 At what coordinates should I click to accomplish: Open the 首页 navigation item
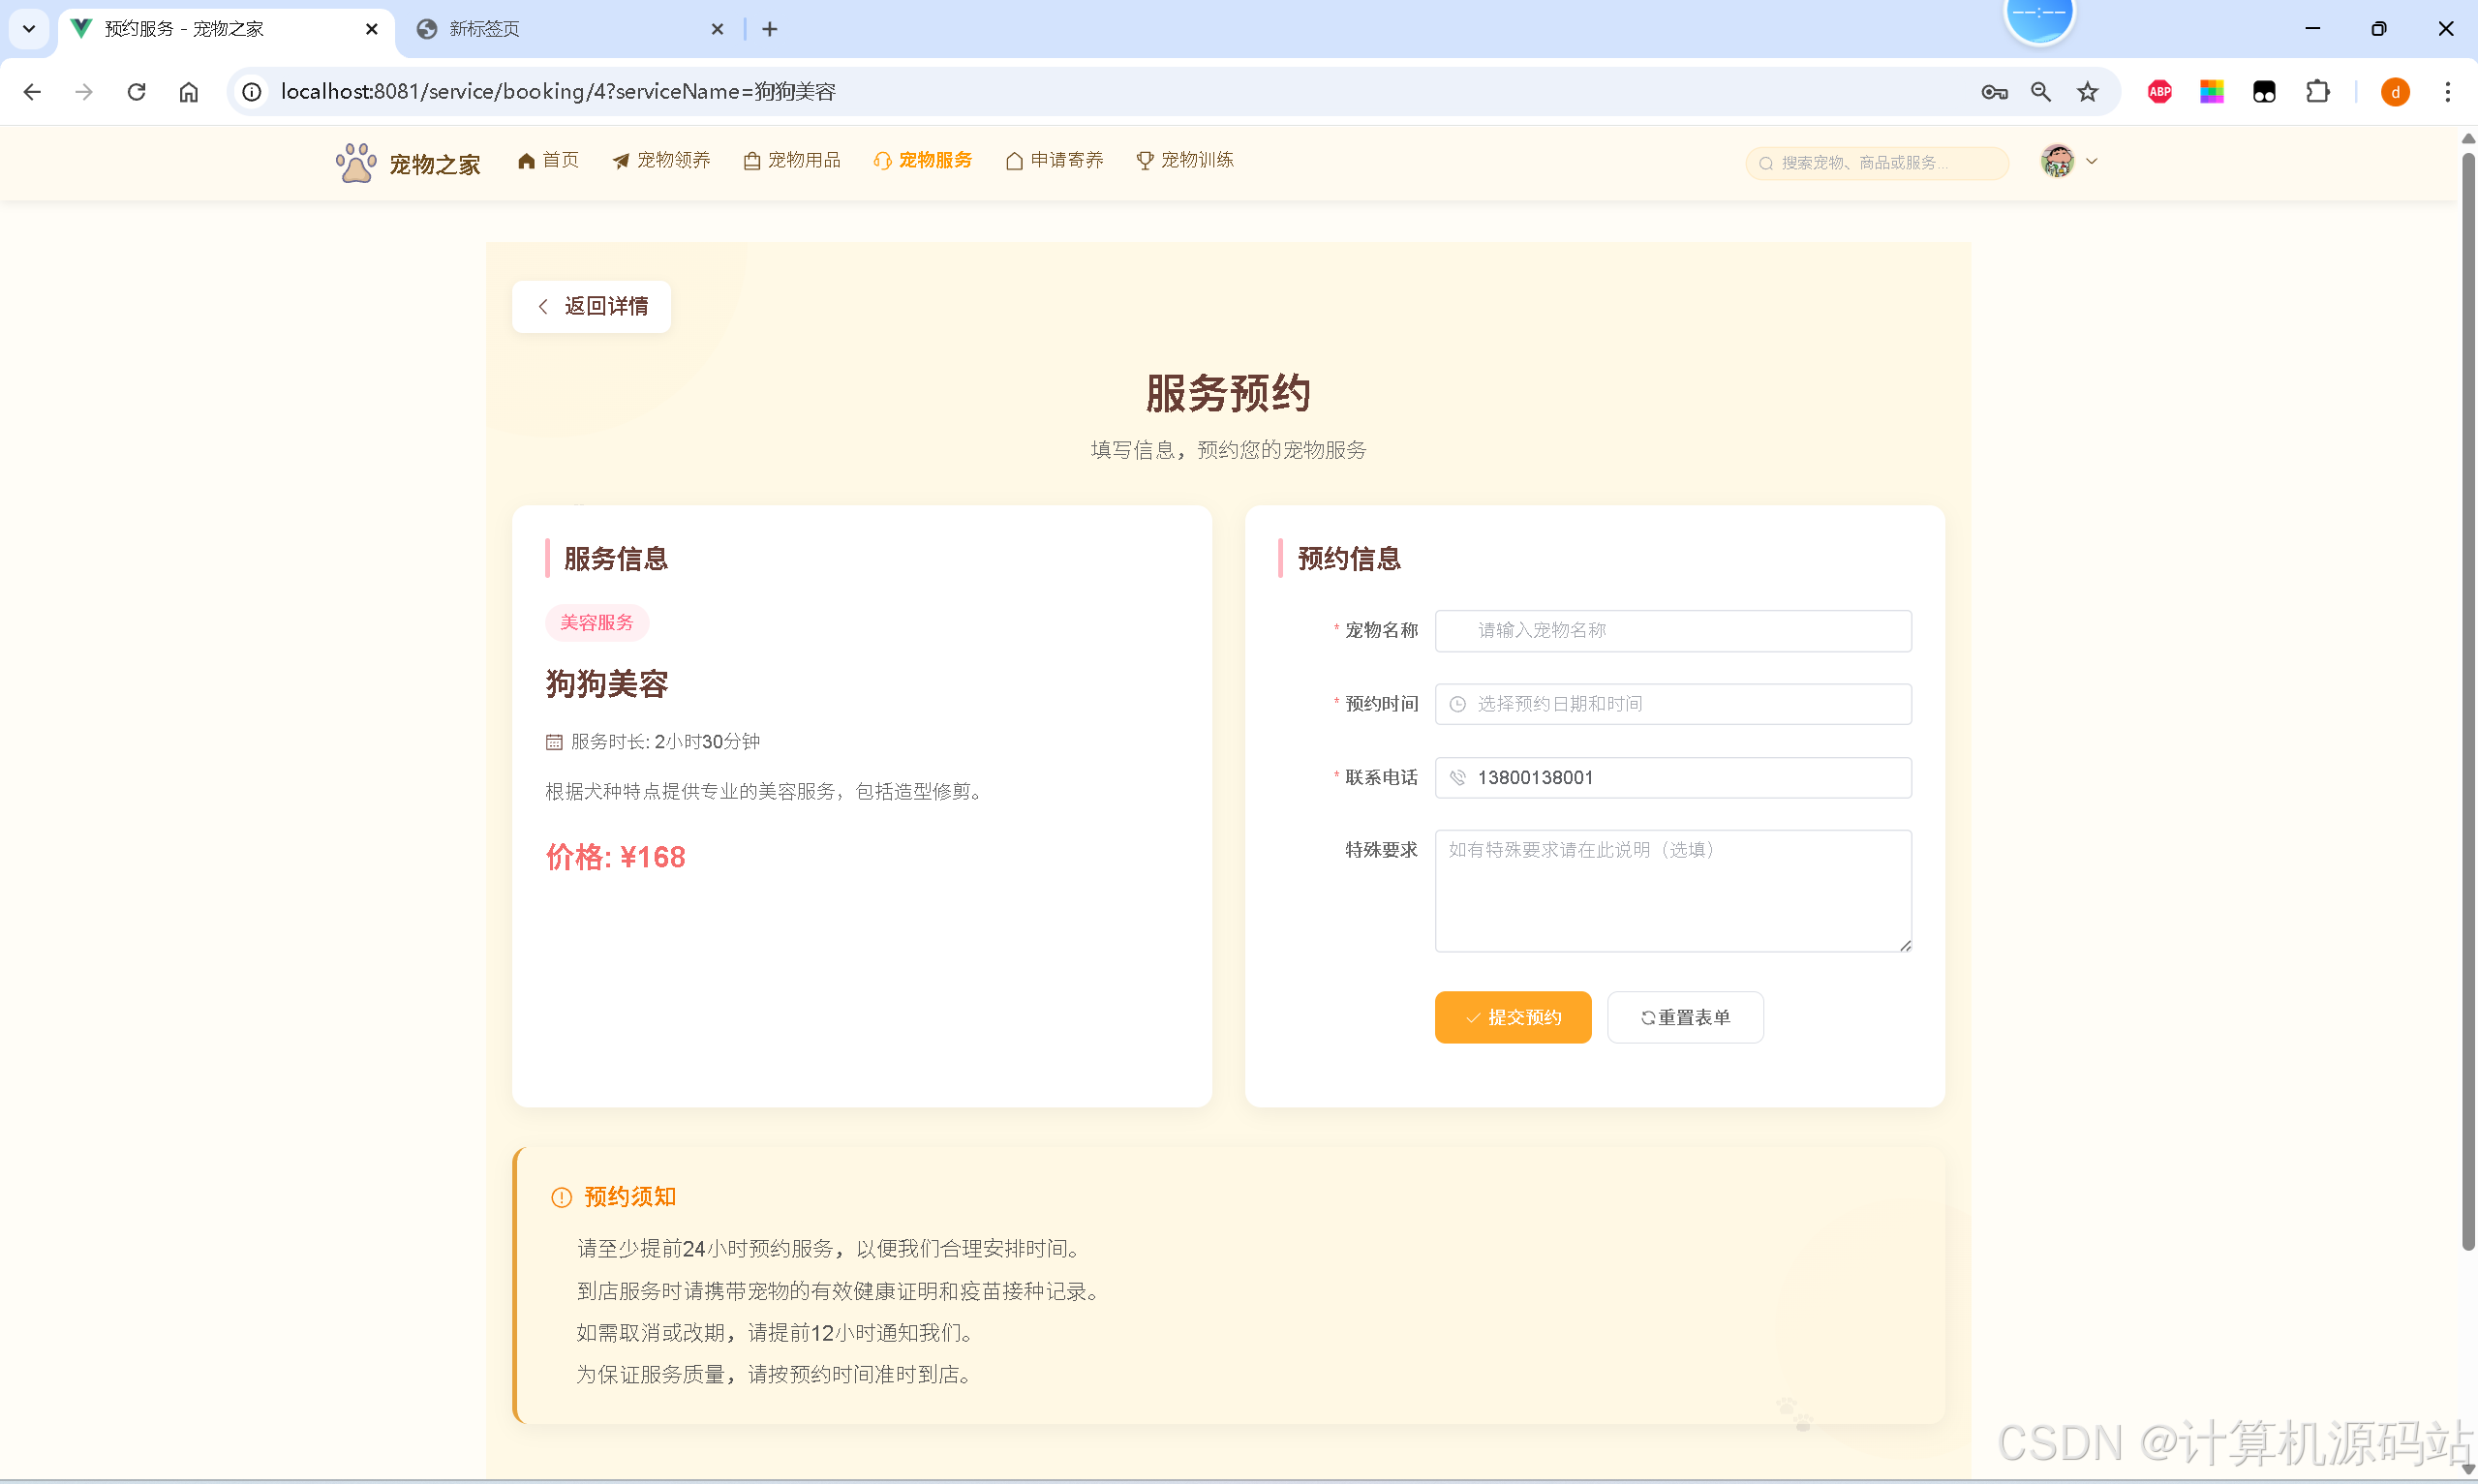pos(548,160)
